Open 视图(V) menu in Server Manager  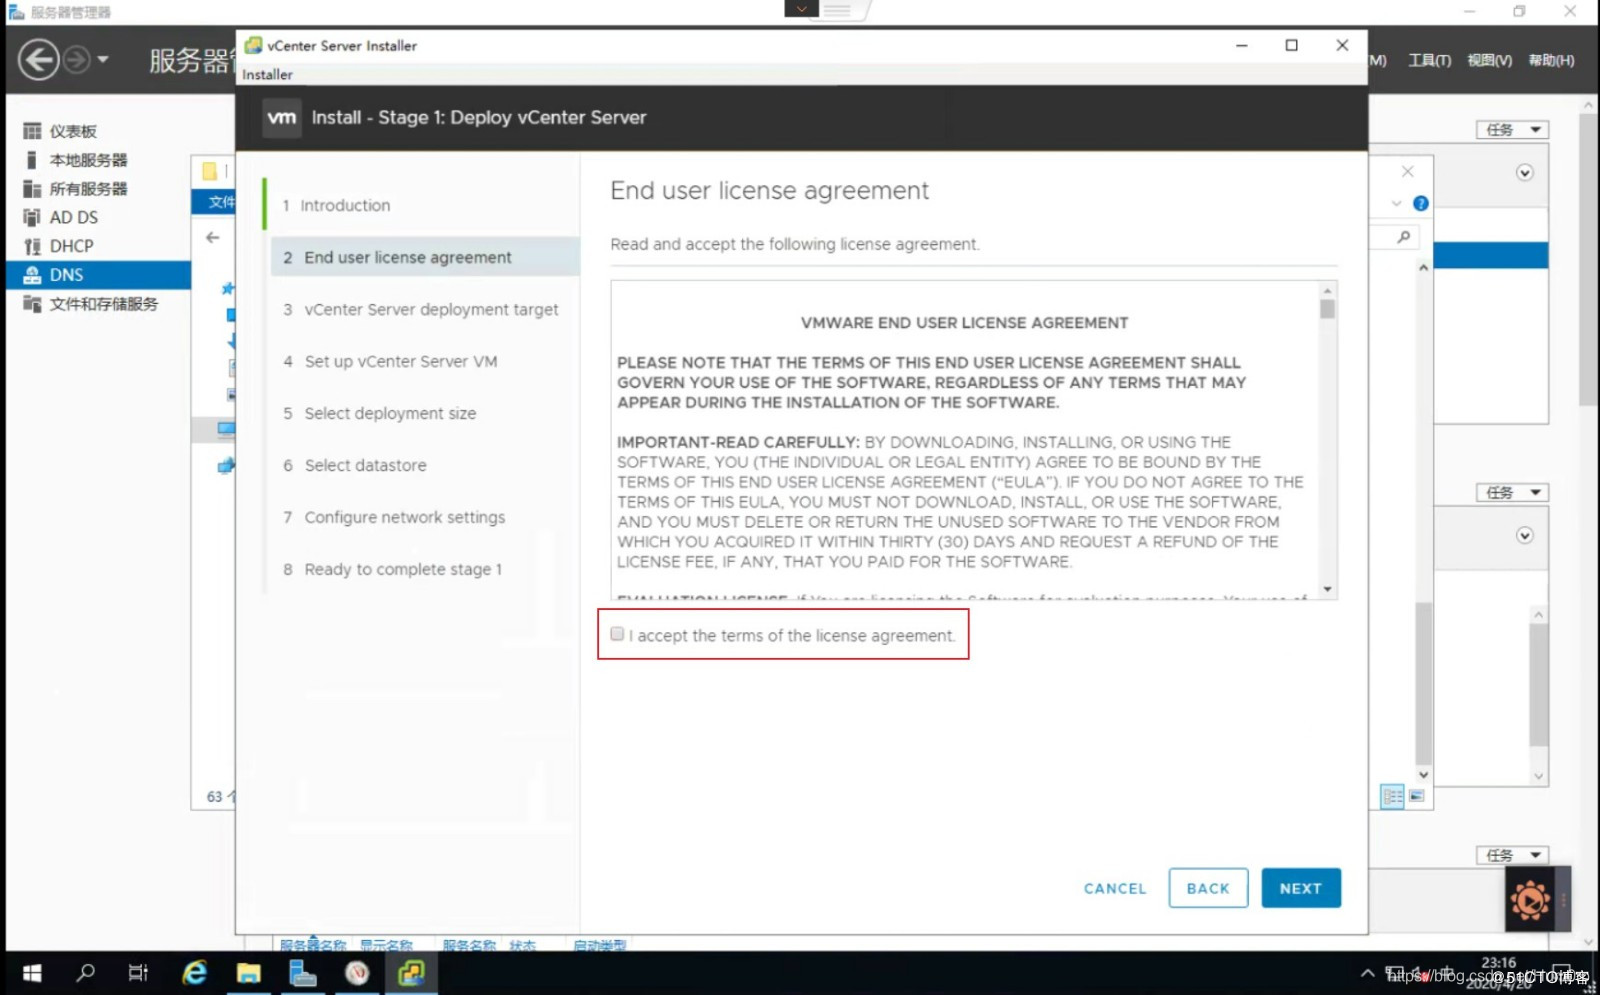click(1489, 60)
